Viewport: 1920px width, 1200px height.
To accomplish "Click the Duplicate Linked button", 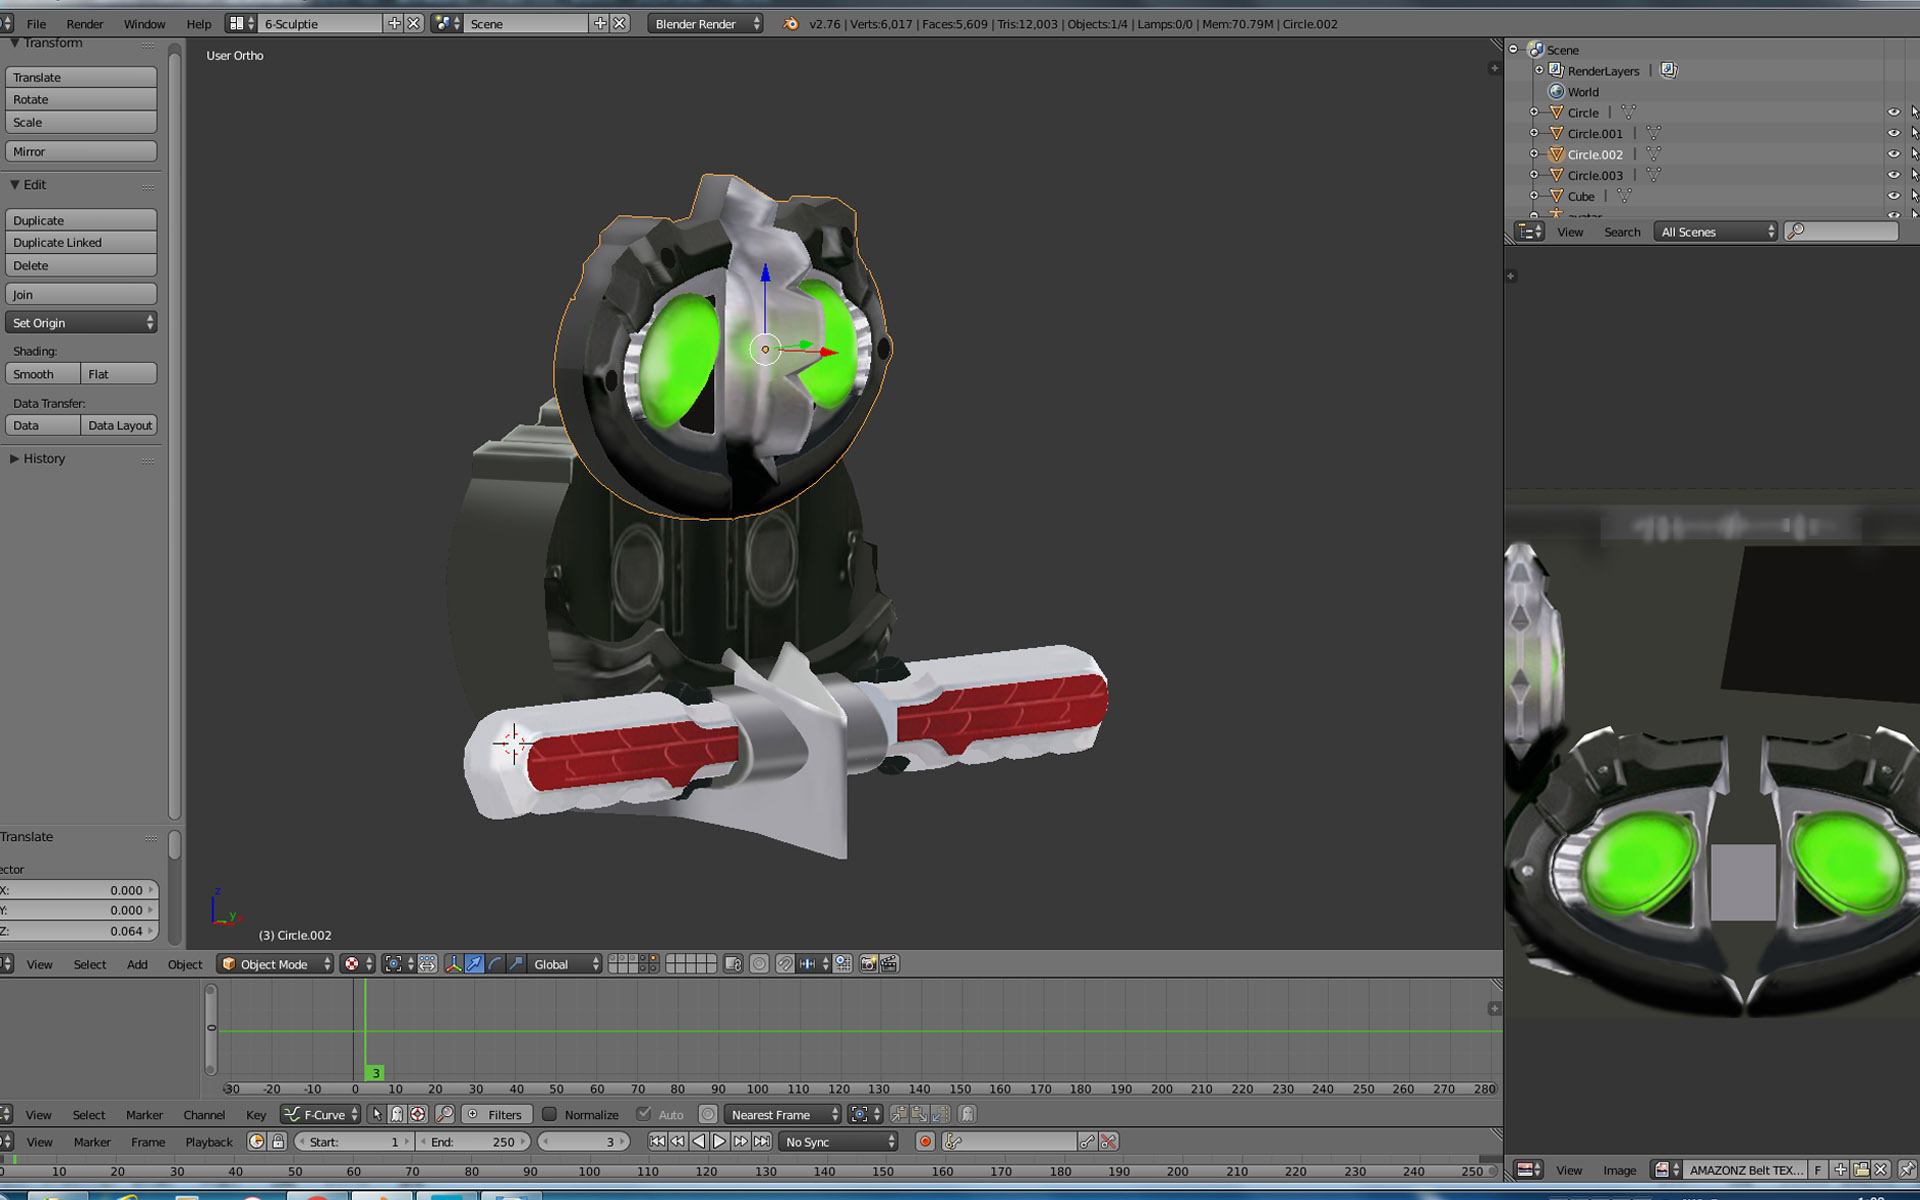I will pyautogui.click(x=81, y=242).
